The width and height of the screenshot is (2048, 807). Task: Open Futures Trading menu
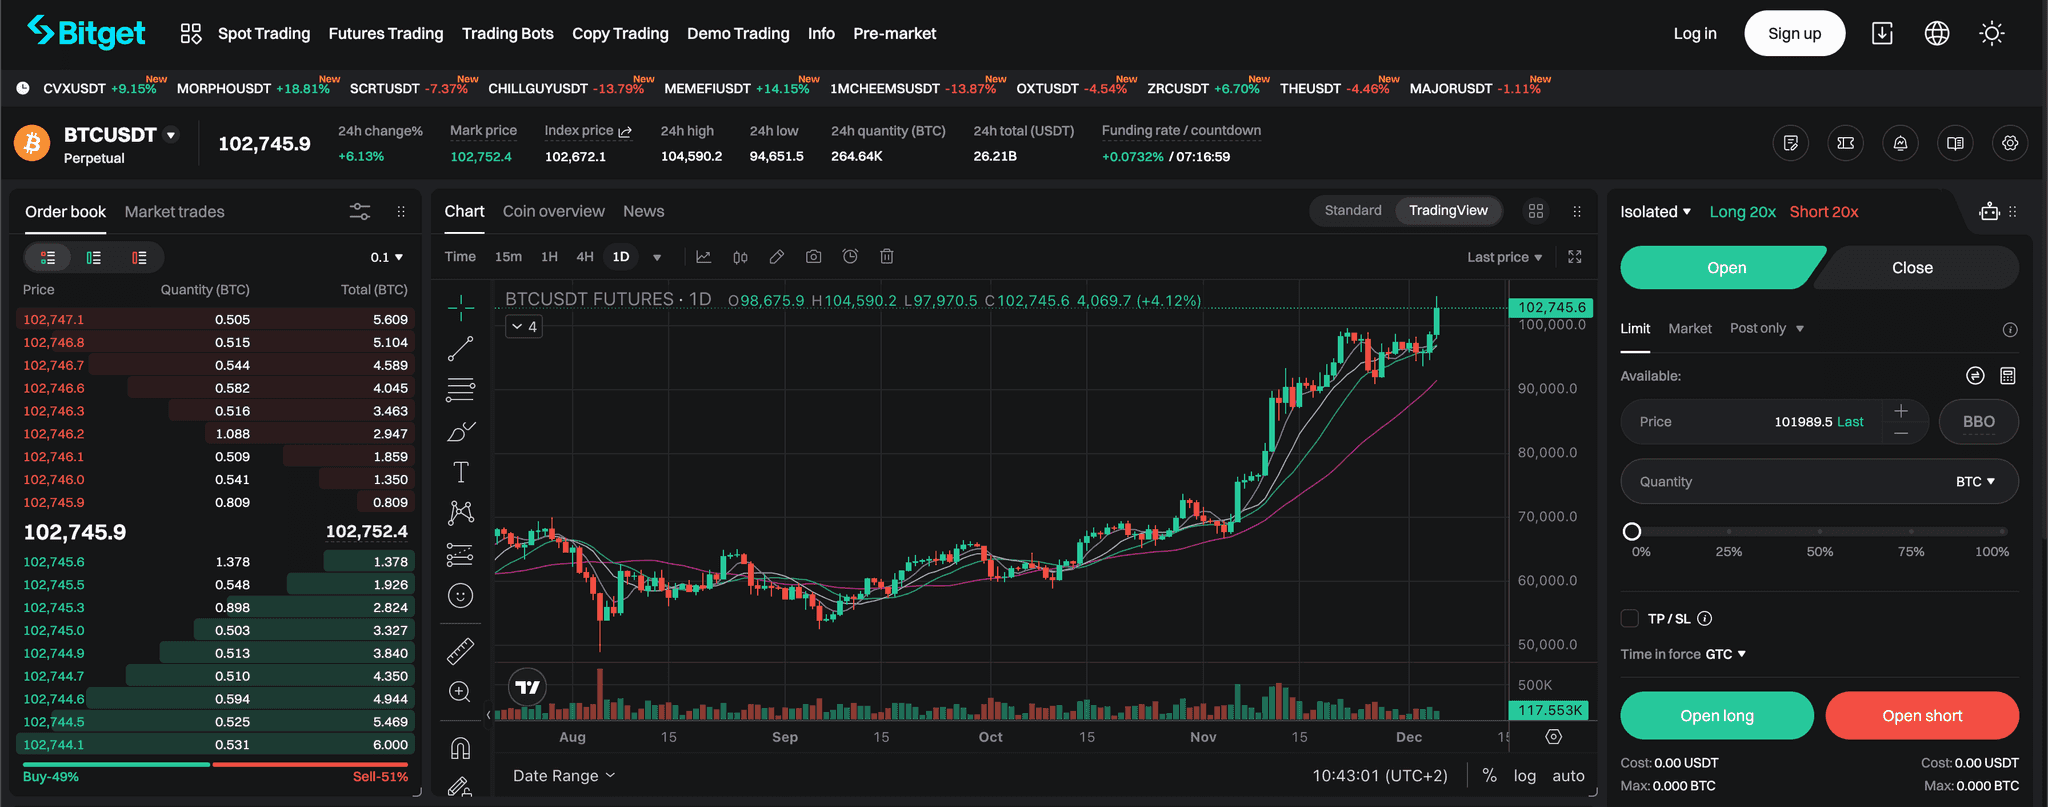[386, 34]
